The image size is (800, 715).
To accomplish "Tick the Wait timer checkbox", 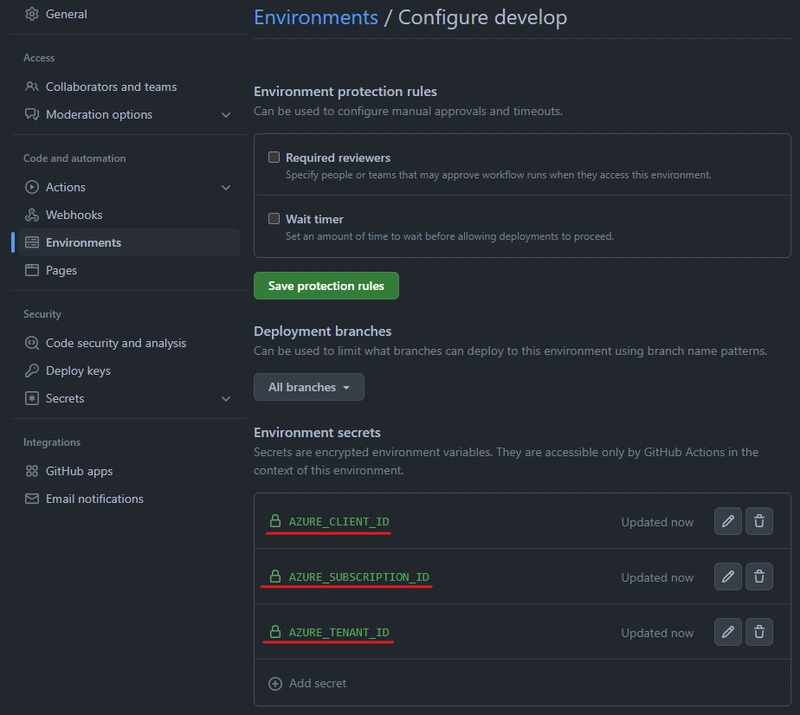I will click(274, 218).
